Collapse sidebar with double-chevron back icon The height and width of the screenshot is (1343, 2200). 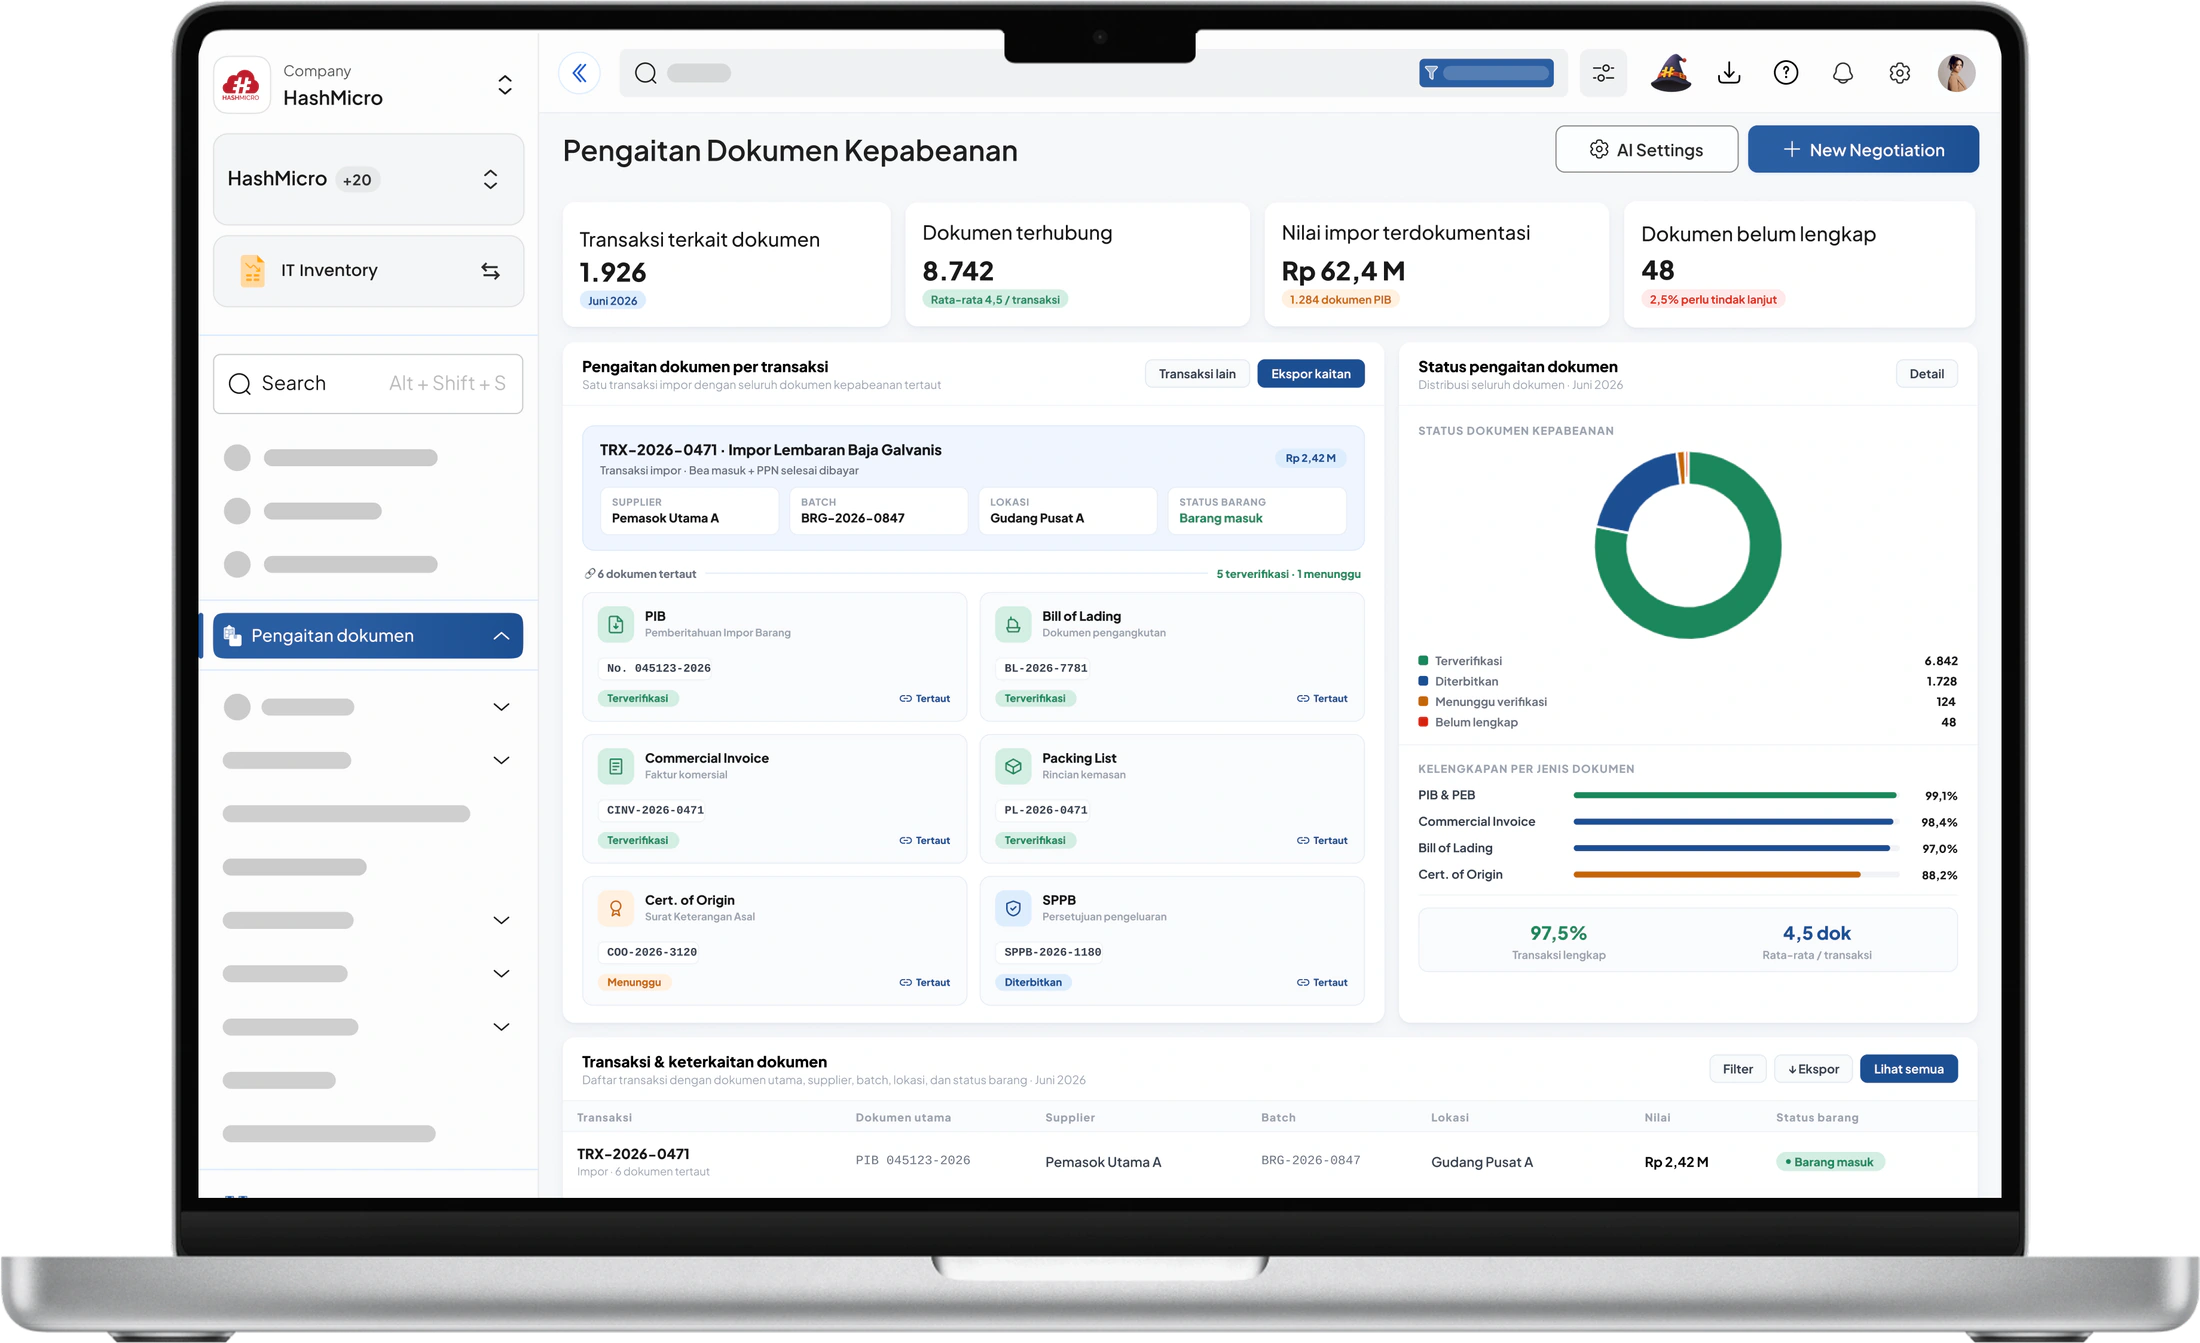tap(579, 73)
